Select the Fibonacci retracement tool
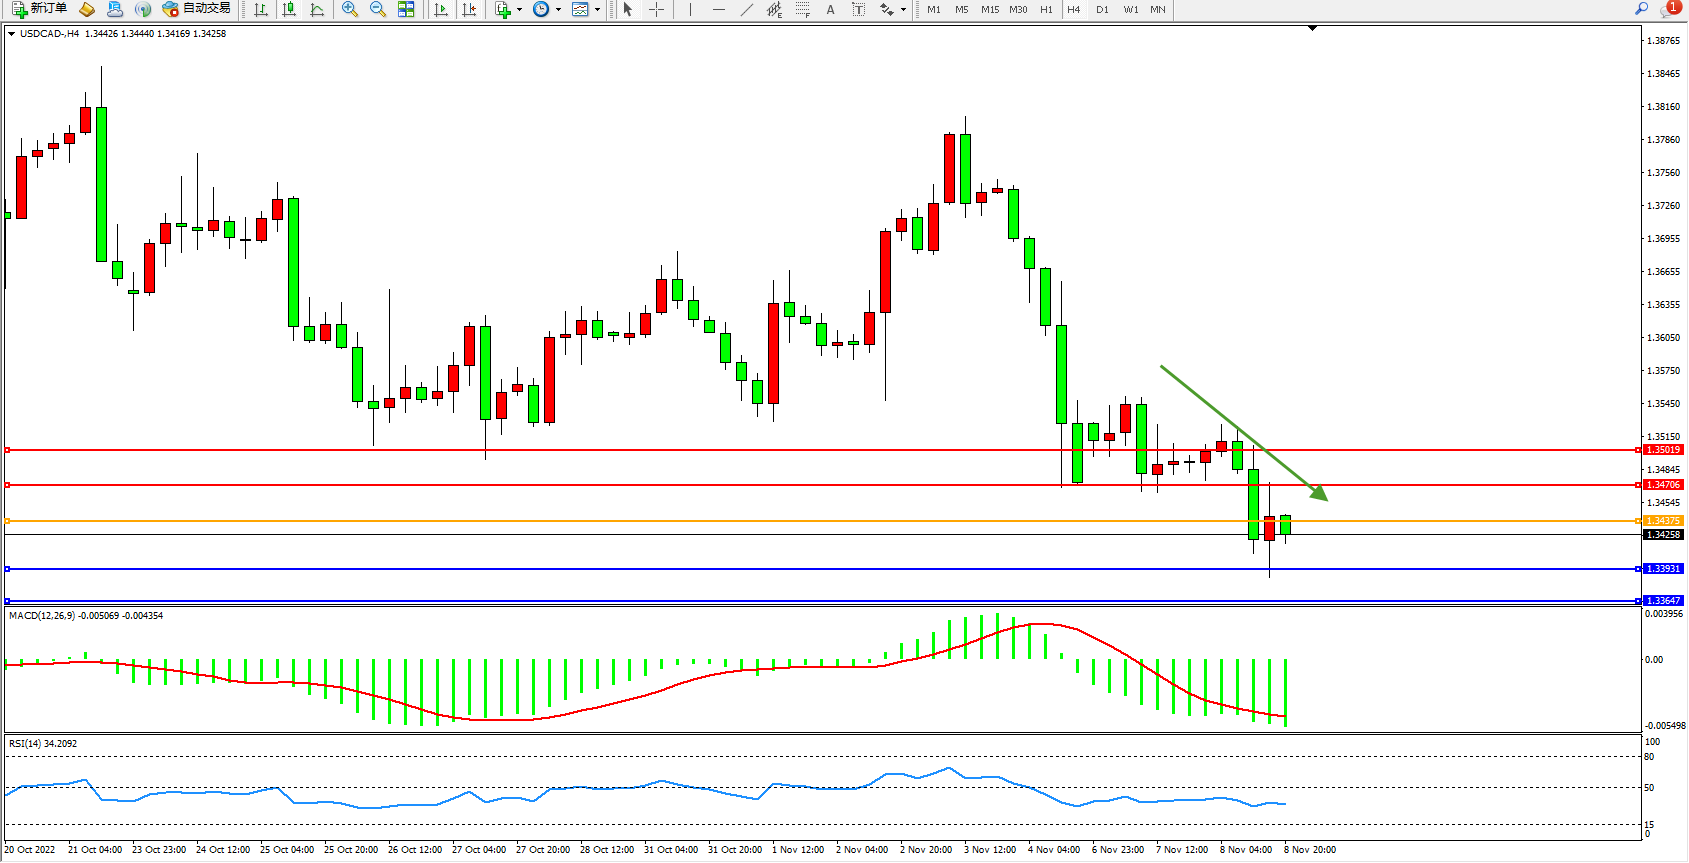Image resolution: width=1689 pixels, height=863 pixels. click(x=802, y=9)
